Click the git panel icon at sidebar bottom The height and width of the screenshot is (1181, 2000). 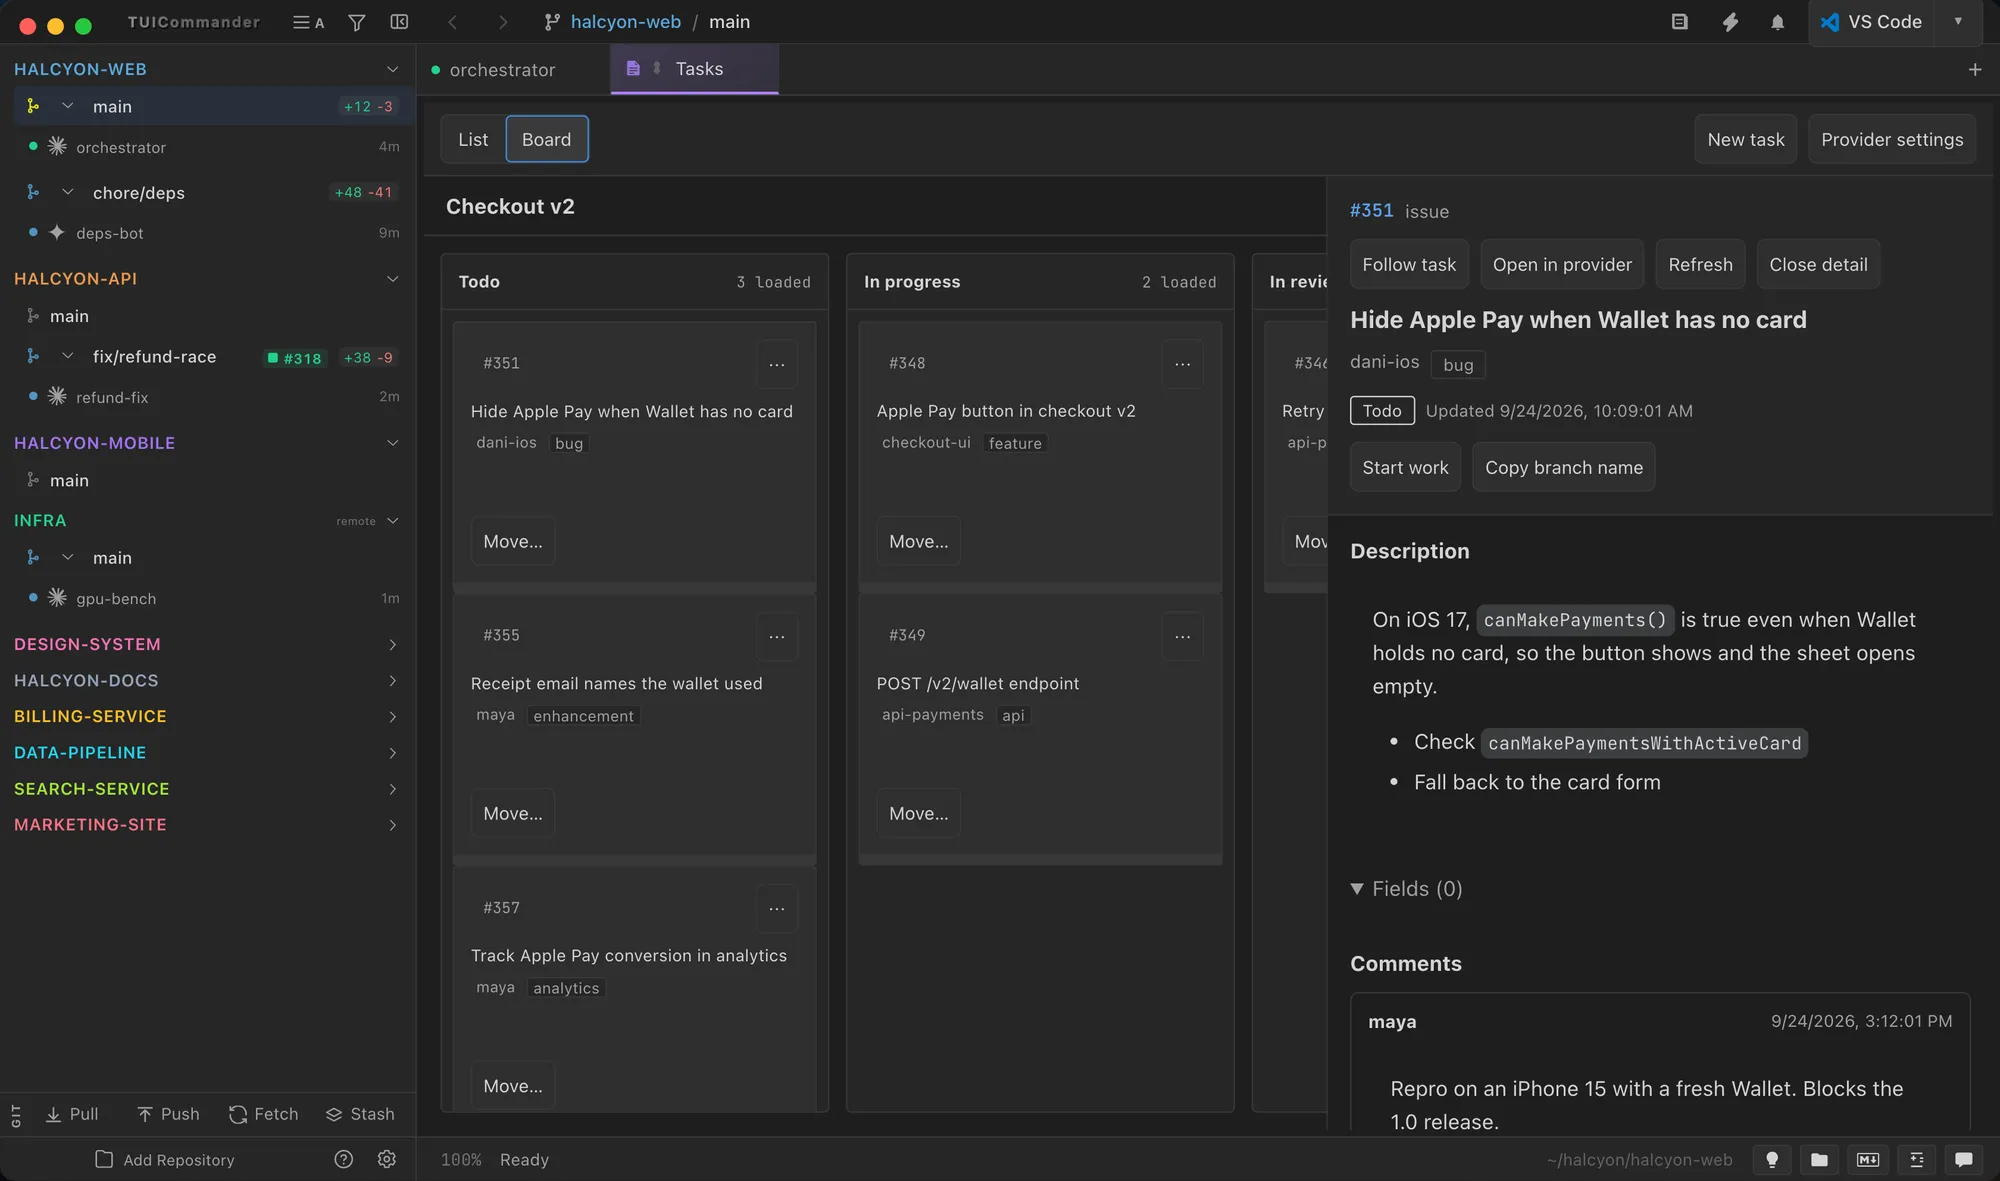point(16,1116)
